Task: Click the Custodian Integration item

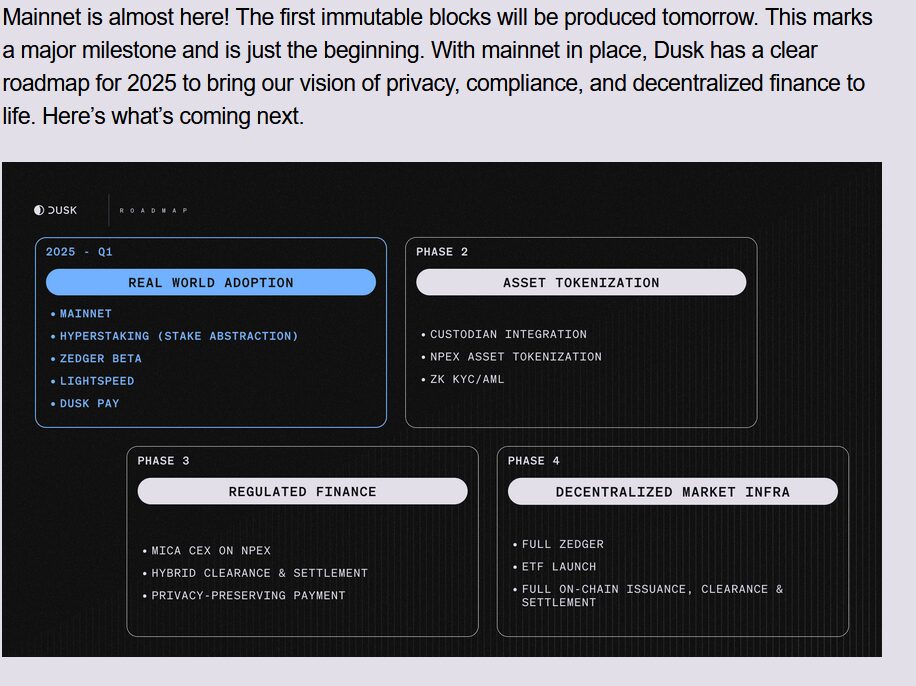Action: [508, 335]
